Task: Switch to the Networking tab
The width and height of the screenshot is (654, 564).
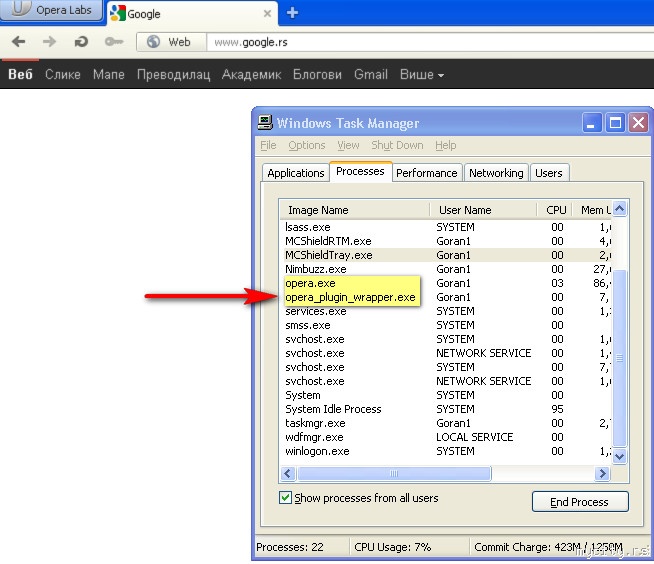Action: pyautogui.click(x=496, y=173)
